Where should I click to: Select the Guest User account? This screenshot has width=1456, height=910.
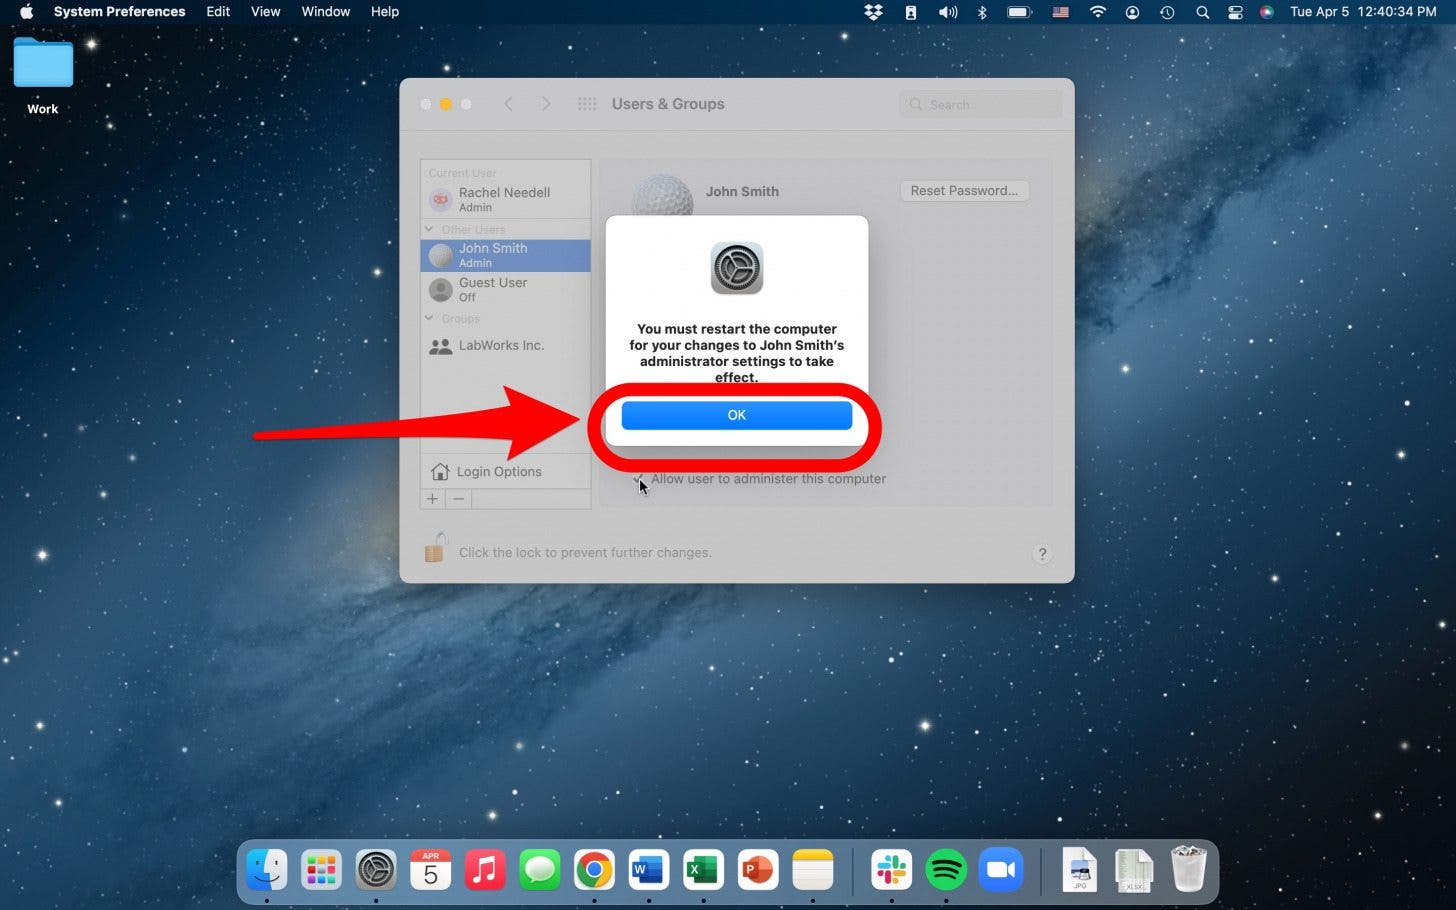tap(492, 289)
